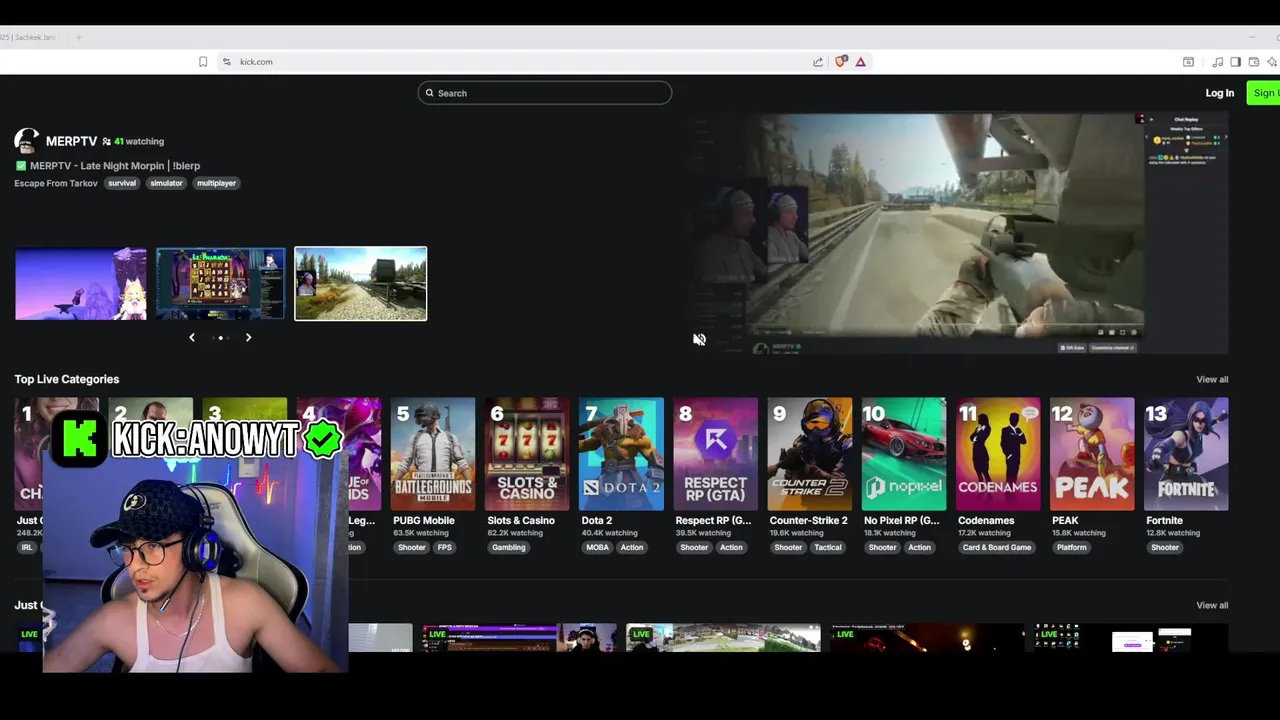The image size is (1280, 720).
Task: Click the music note toolbar icon
Action: coord(1217,62)
